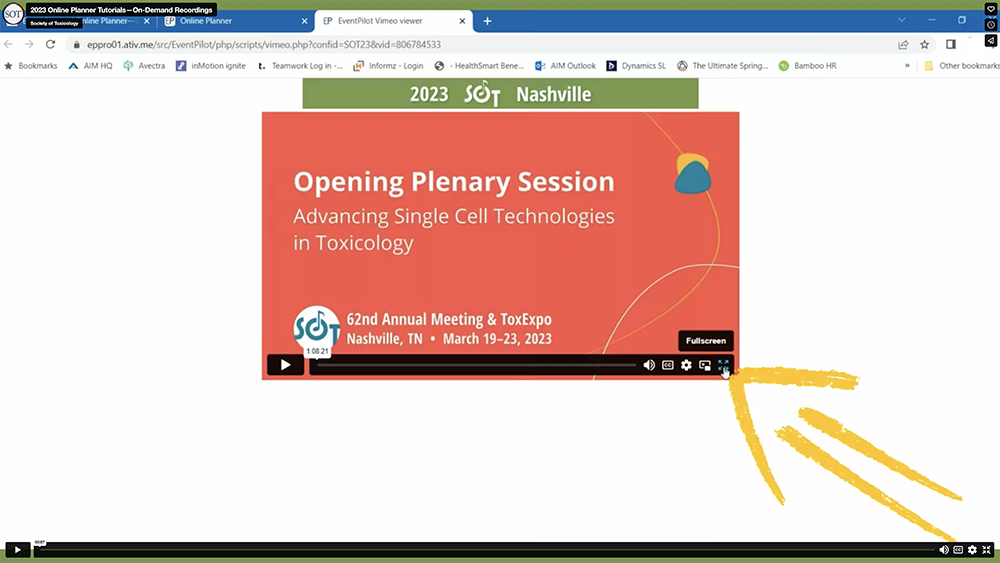Open the 2023 Online Planner Tutorials title
This screenshot has height=563, width=1000.
[x=121, y=10]
